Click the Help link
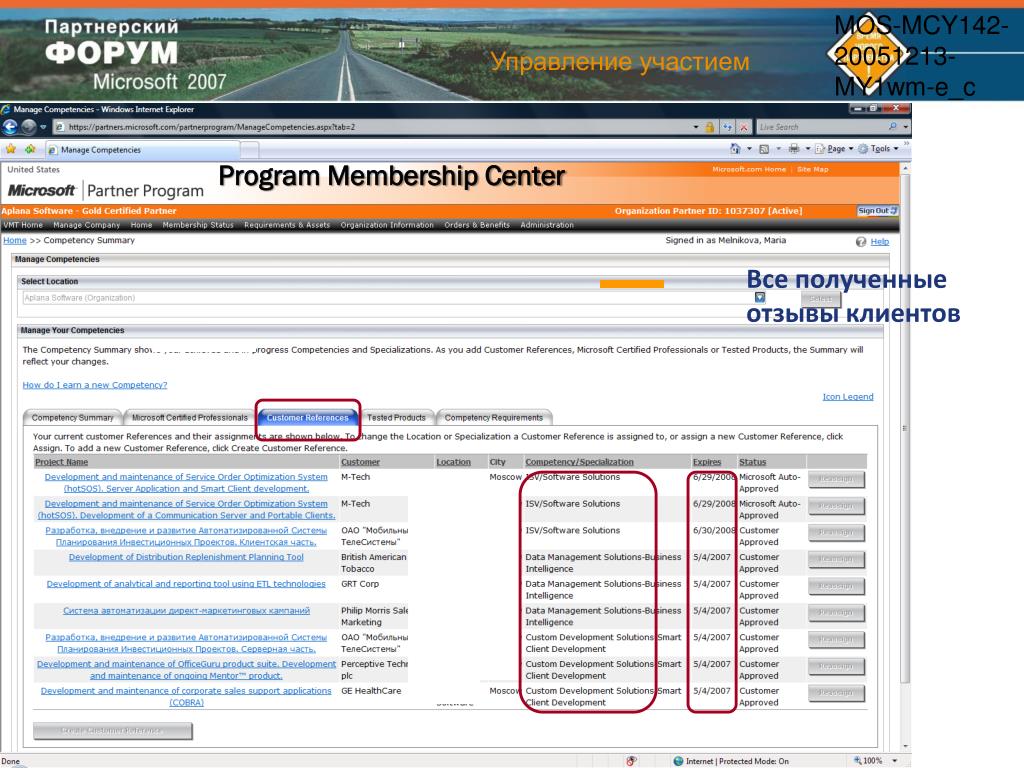Viewport: 1024px width, 768px height. coord(879,242)
